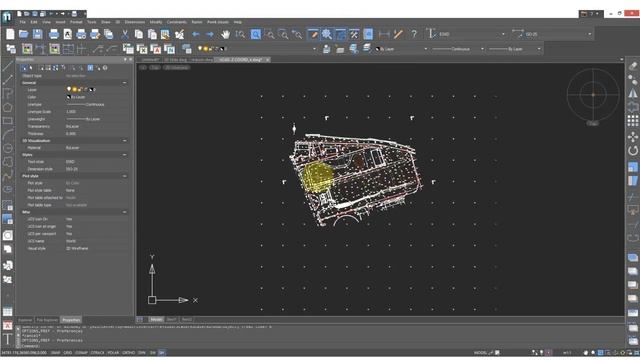Open the Help menu

tap(238, 22)
